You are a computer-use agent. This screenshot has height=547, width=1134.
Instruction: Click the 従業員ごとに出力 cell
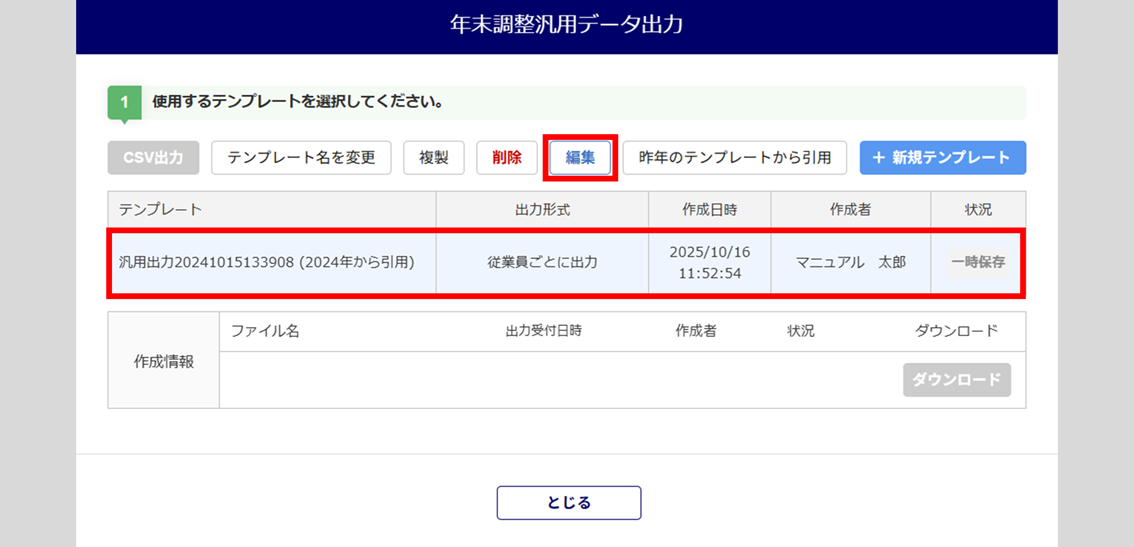click(x=542, y=263)
